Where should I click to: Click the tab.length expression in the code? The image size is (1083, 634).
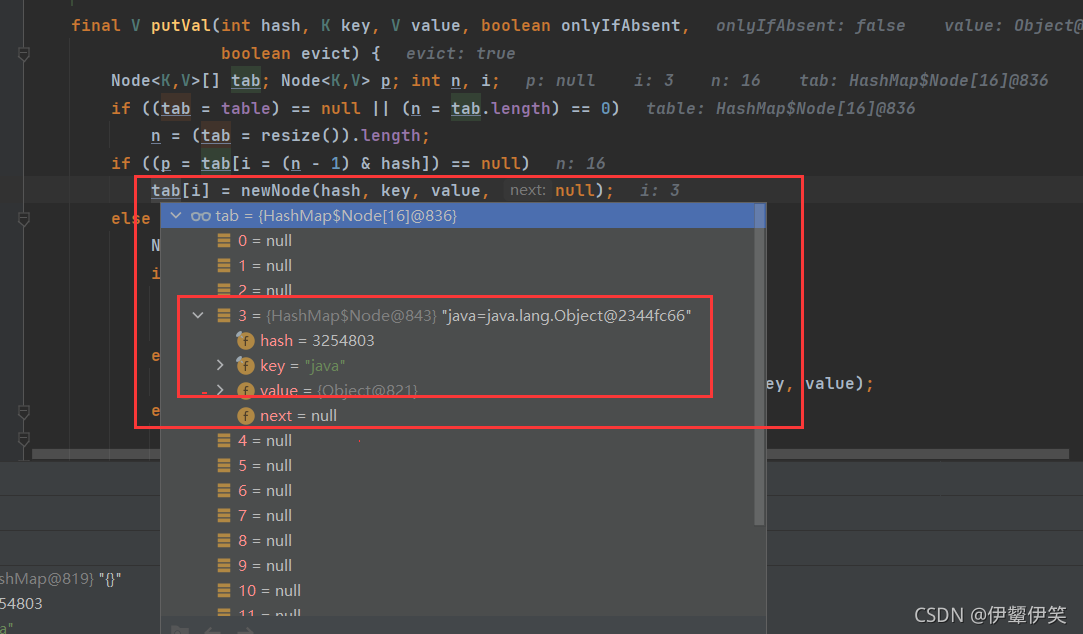tap(501, 108)
